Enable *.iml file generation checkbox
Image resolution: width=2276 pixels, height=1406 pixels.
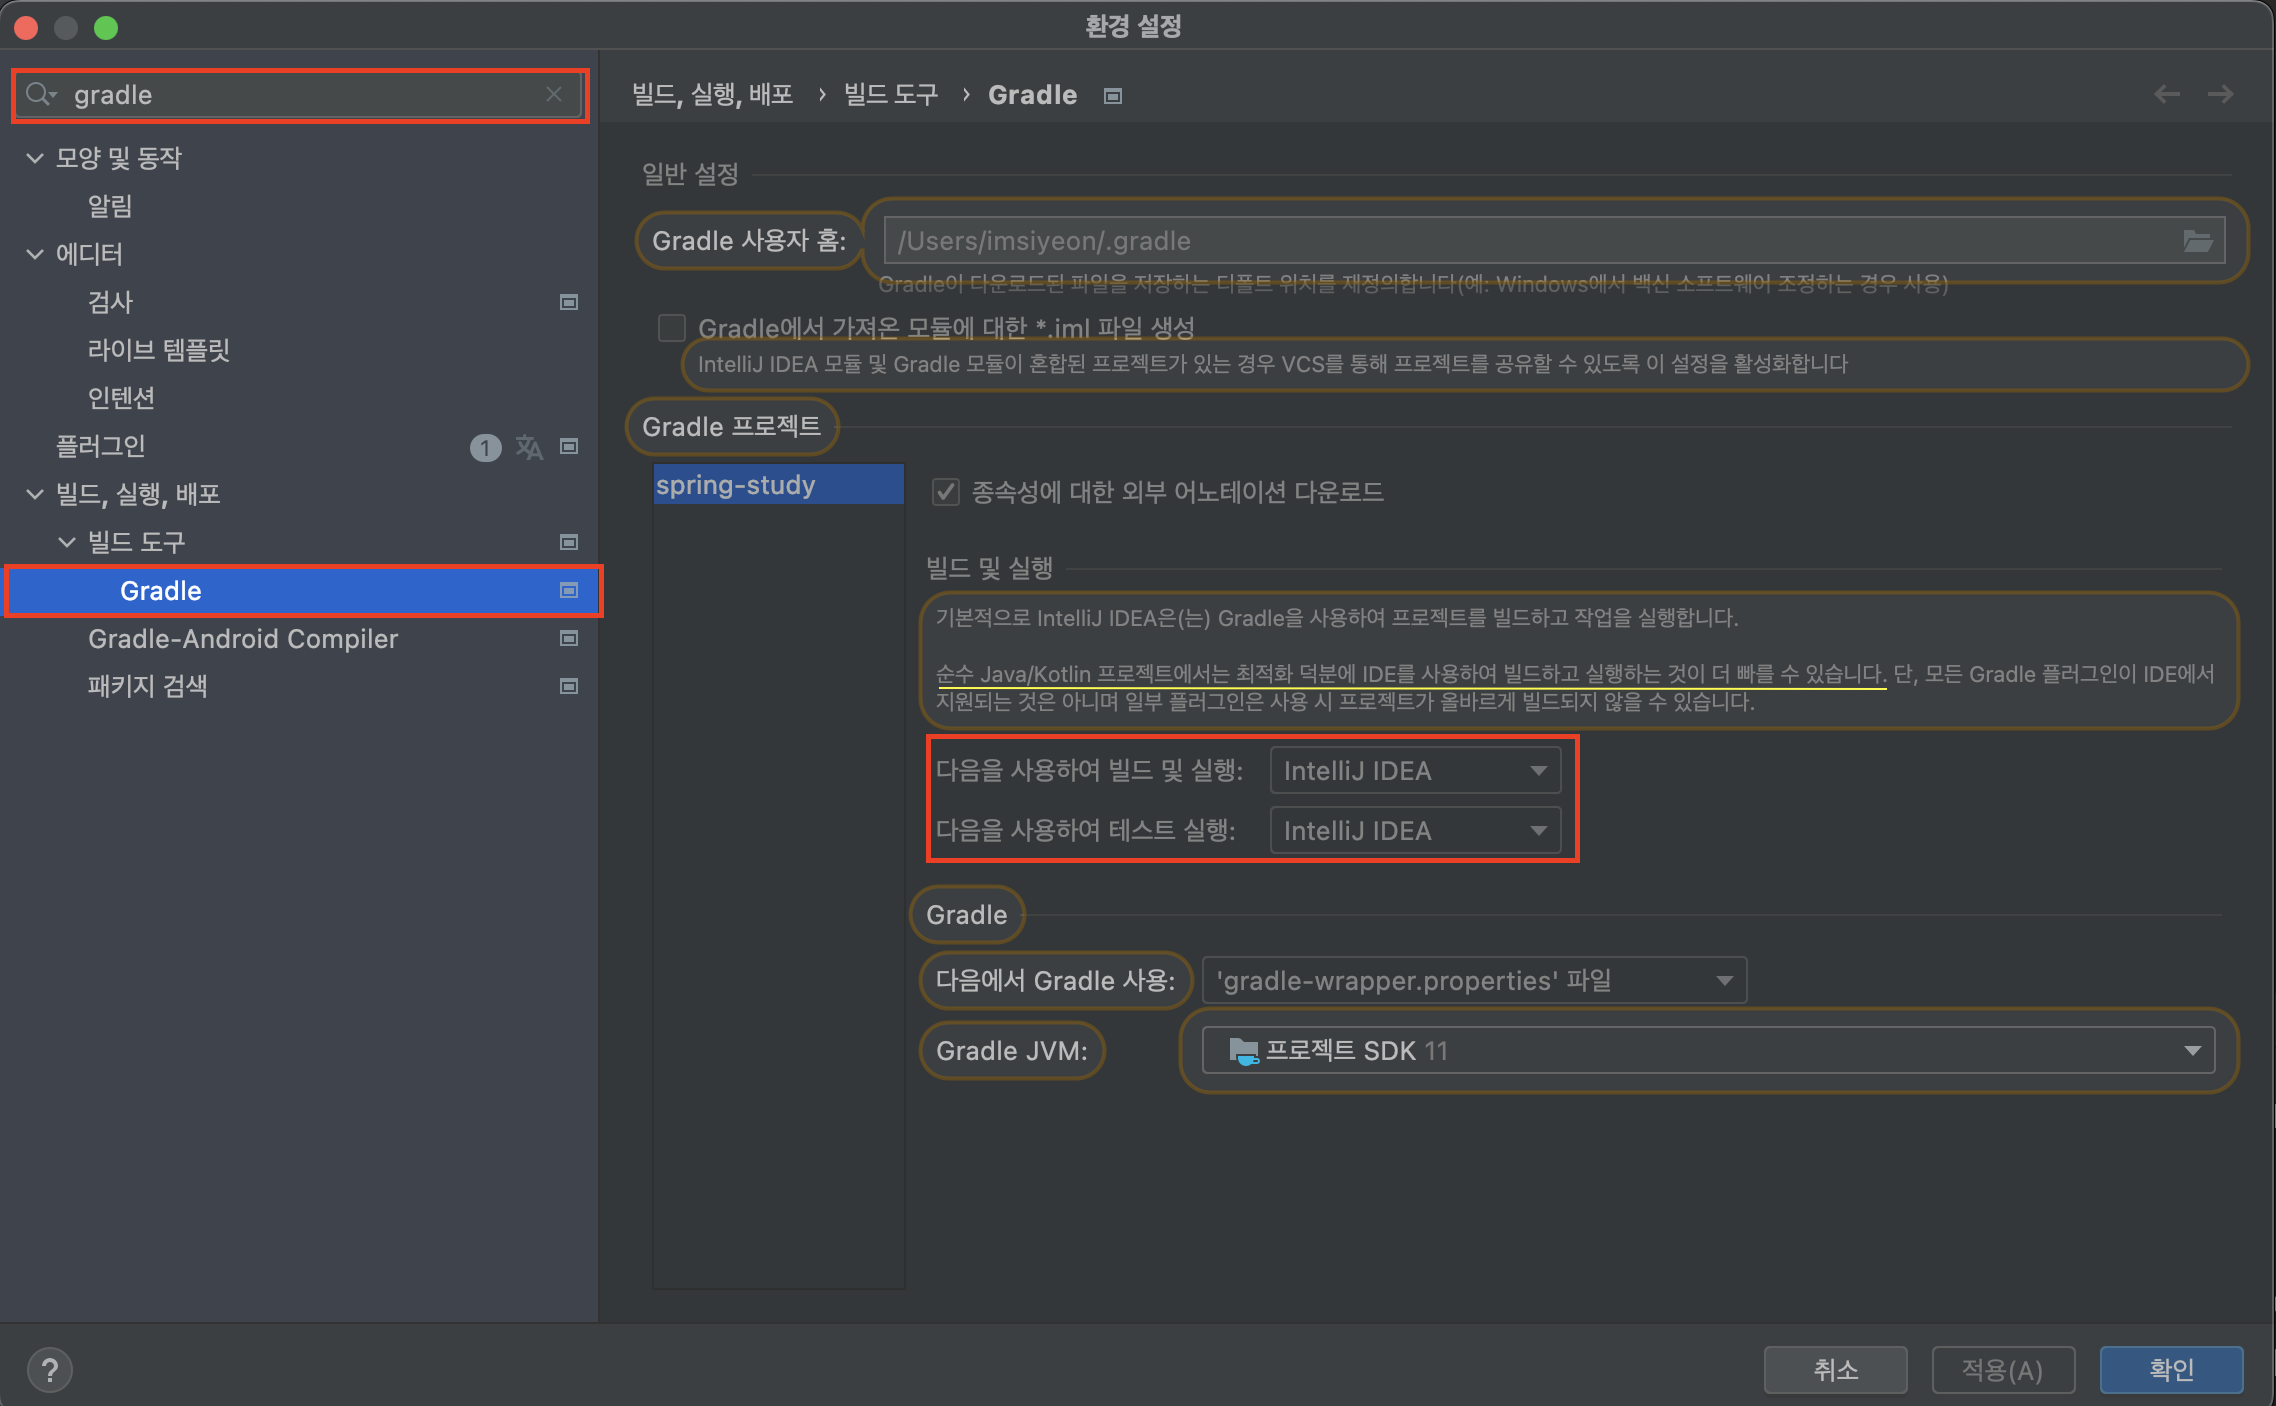click(x=672, y=328)
